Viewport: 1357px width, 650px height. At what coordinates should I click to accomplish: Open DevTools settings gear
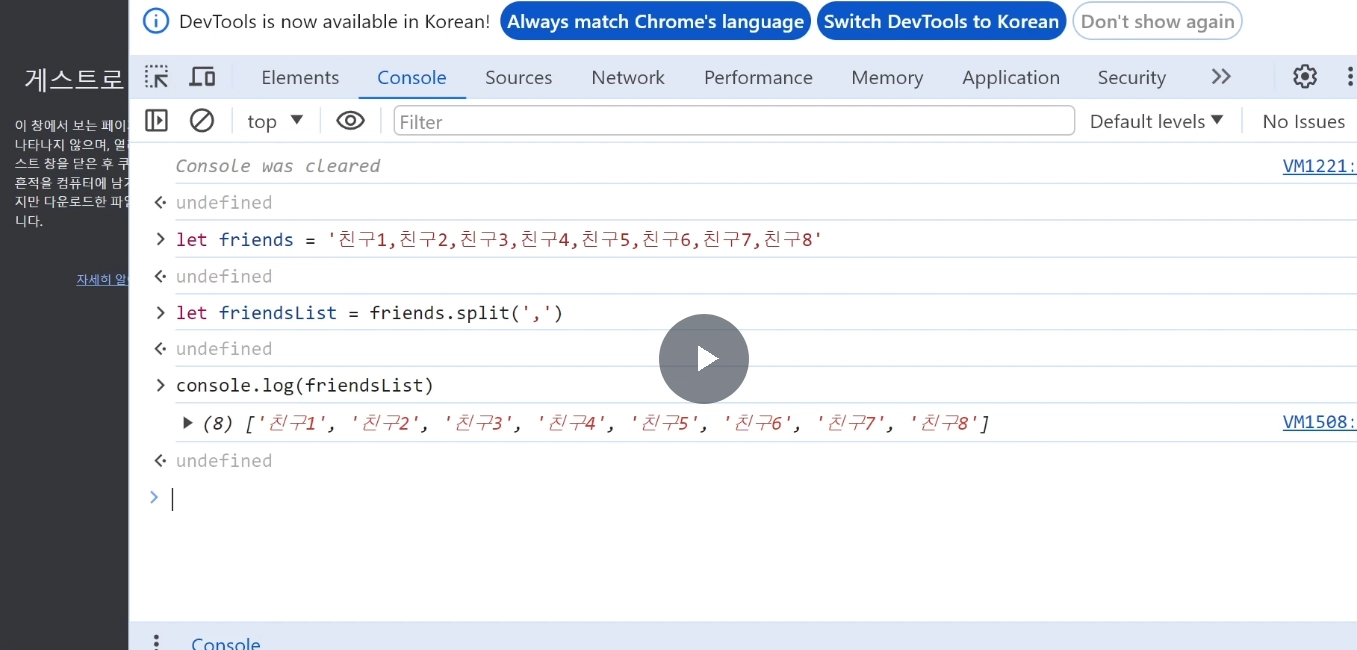(1305, 77)
